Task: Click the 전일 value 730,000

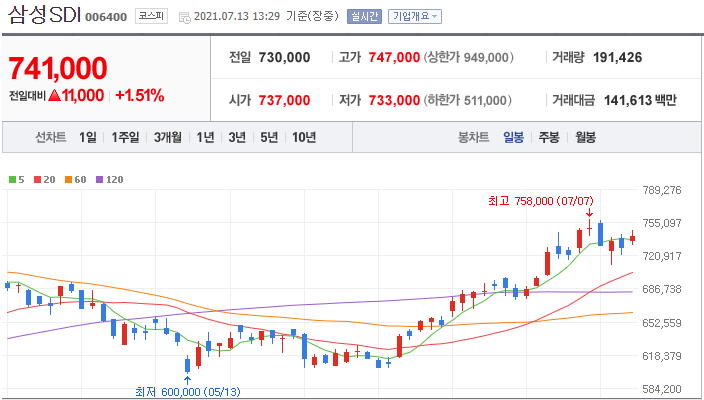Action: 285,57
